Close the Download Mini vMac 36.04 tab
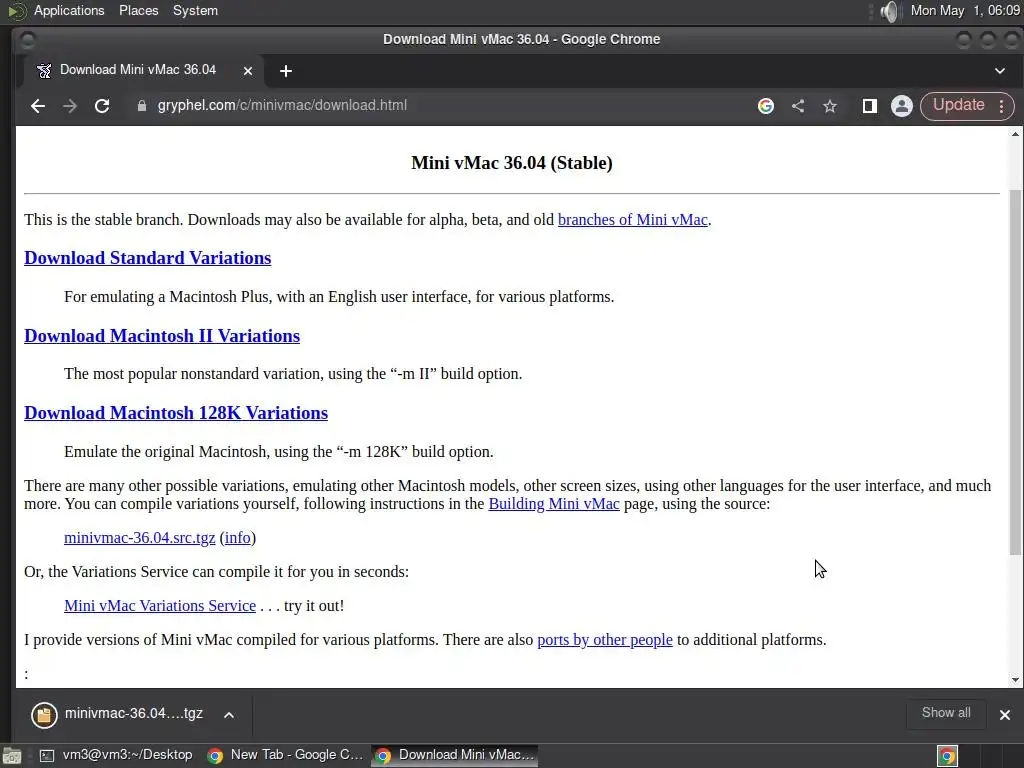Screen dimensions: 1024x768 click(248, 71)
